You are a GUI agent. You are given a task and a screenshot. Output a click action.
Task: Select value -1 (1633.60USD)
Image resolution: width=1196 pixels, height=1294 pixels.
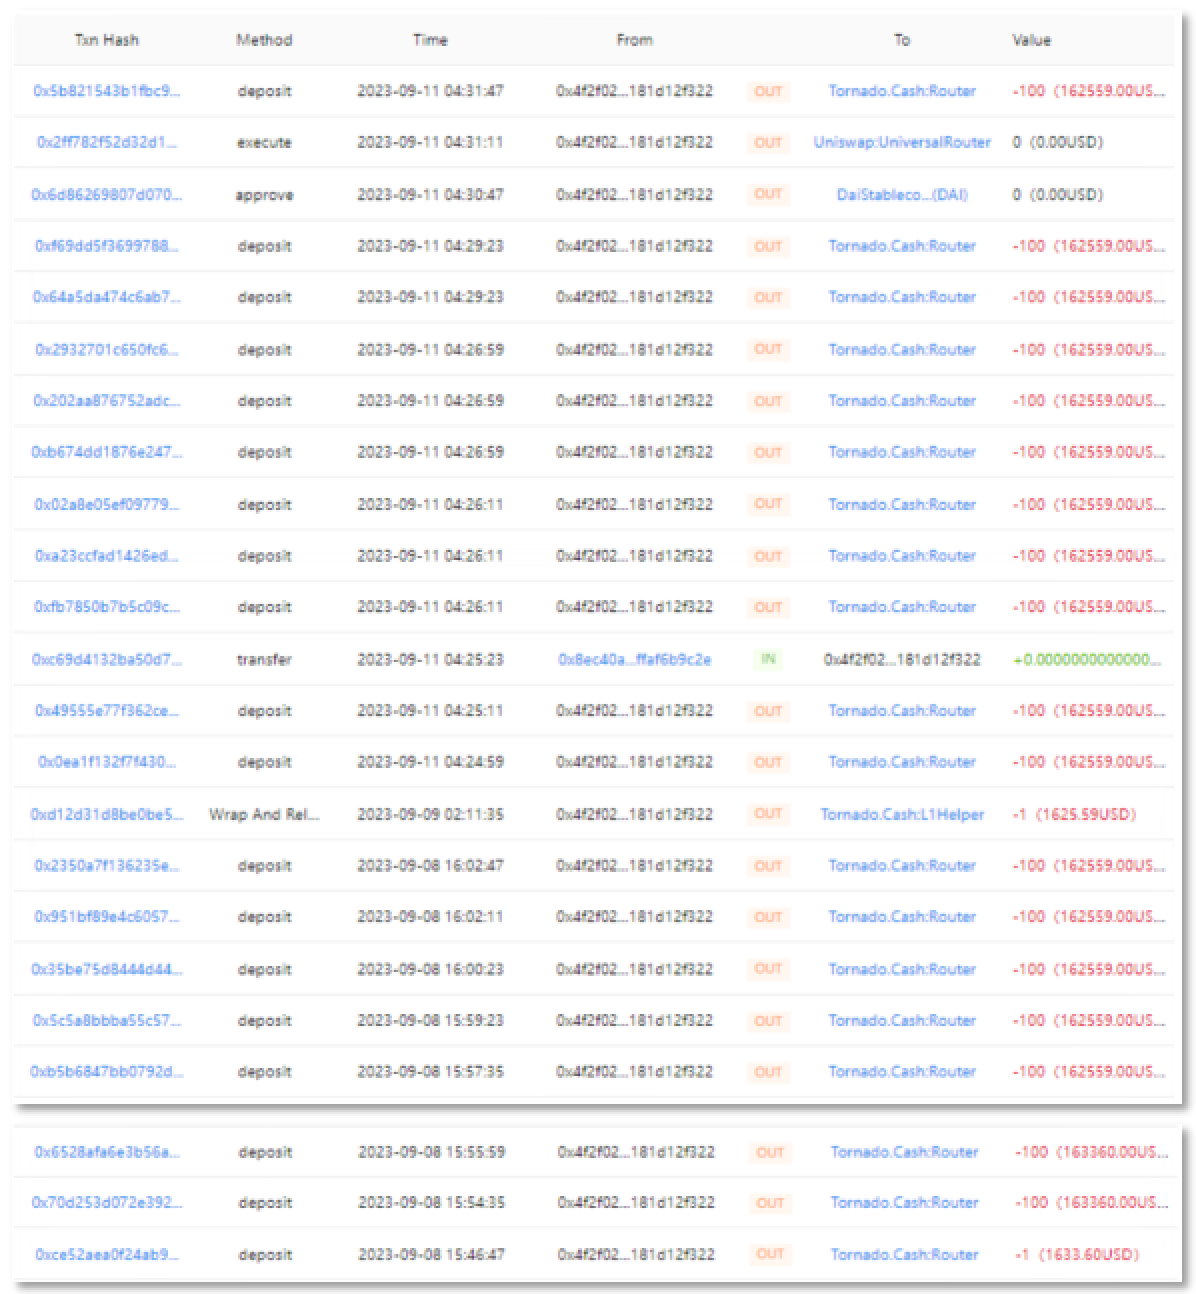pos(1076,1255)
